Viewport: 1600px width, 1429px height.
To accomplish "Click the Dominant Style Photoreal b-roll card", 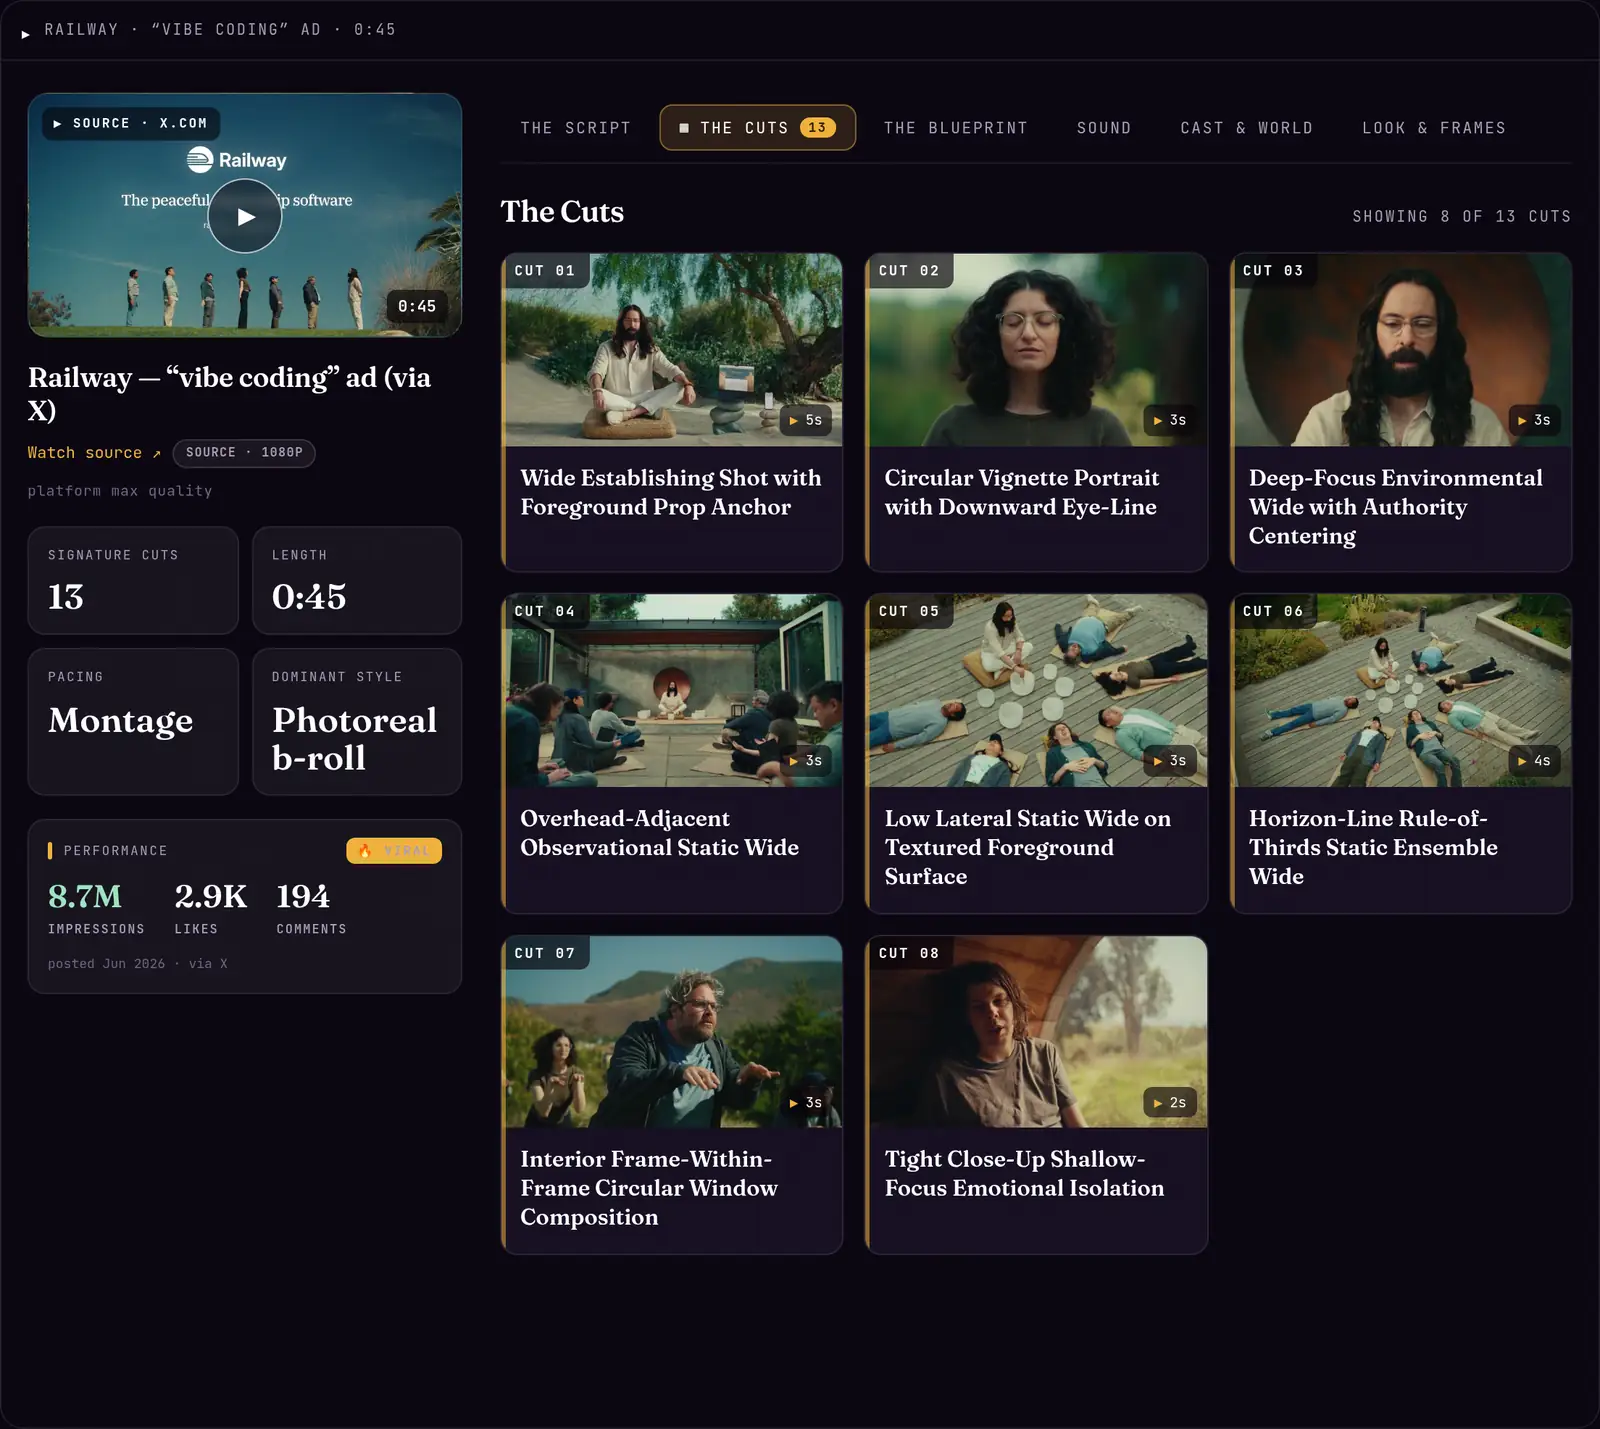I will tap(357, 722).
